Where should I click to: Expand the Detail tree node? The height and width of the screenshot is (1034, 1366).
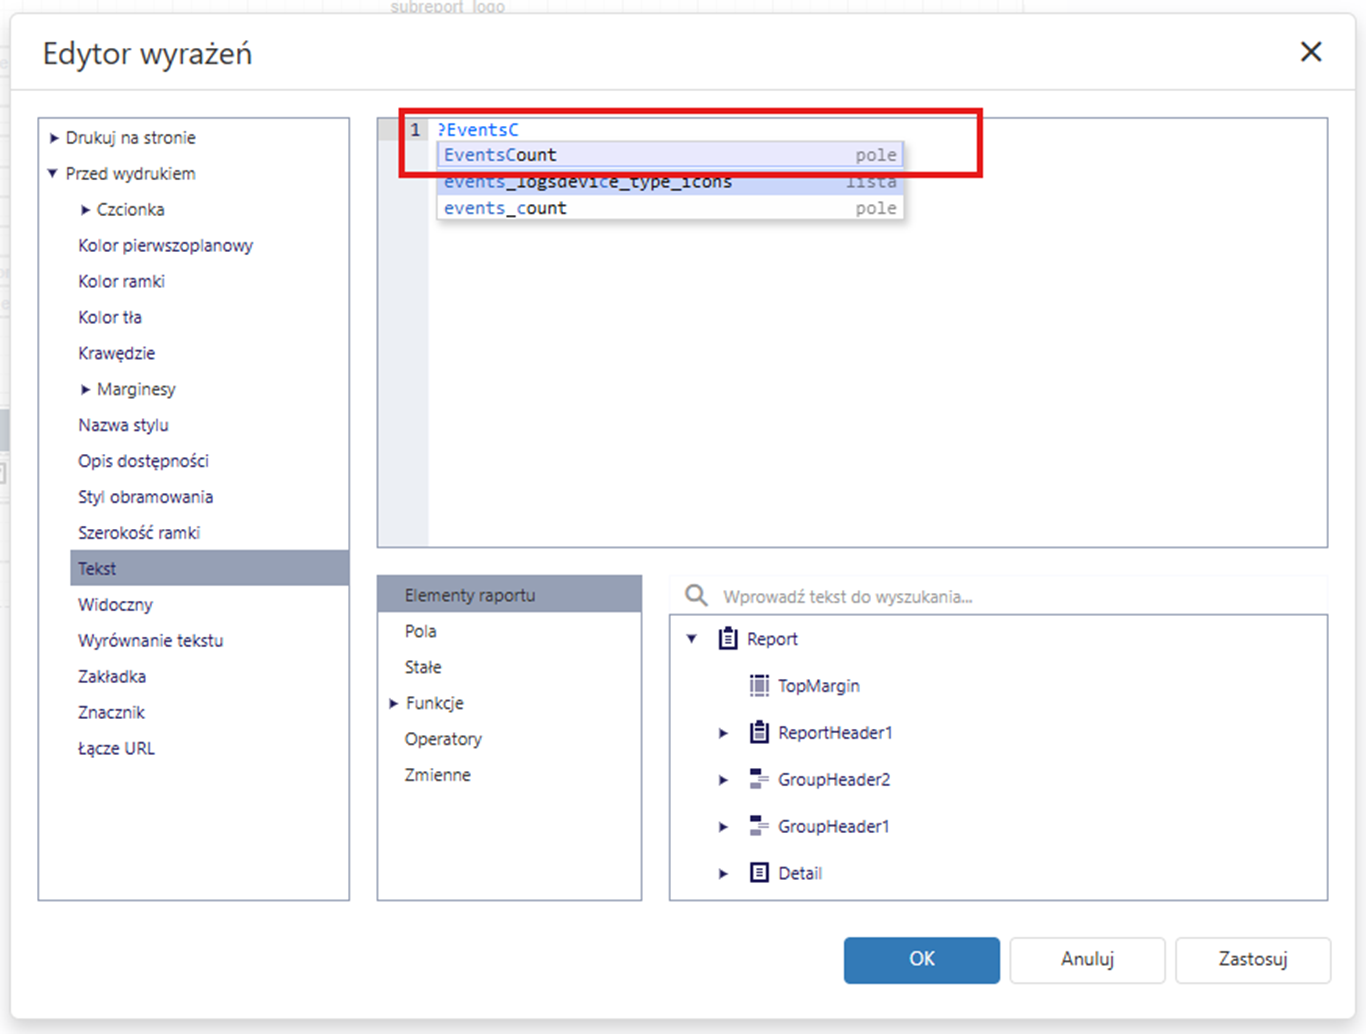(x=723, y=874)
